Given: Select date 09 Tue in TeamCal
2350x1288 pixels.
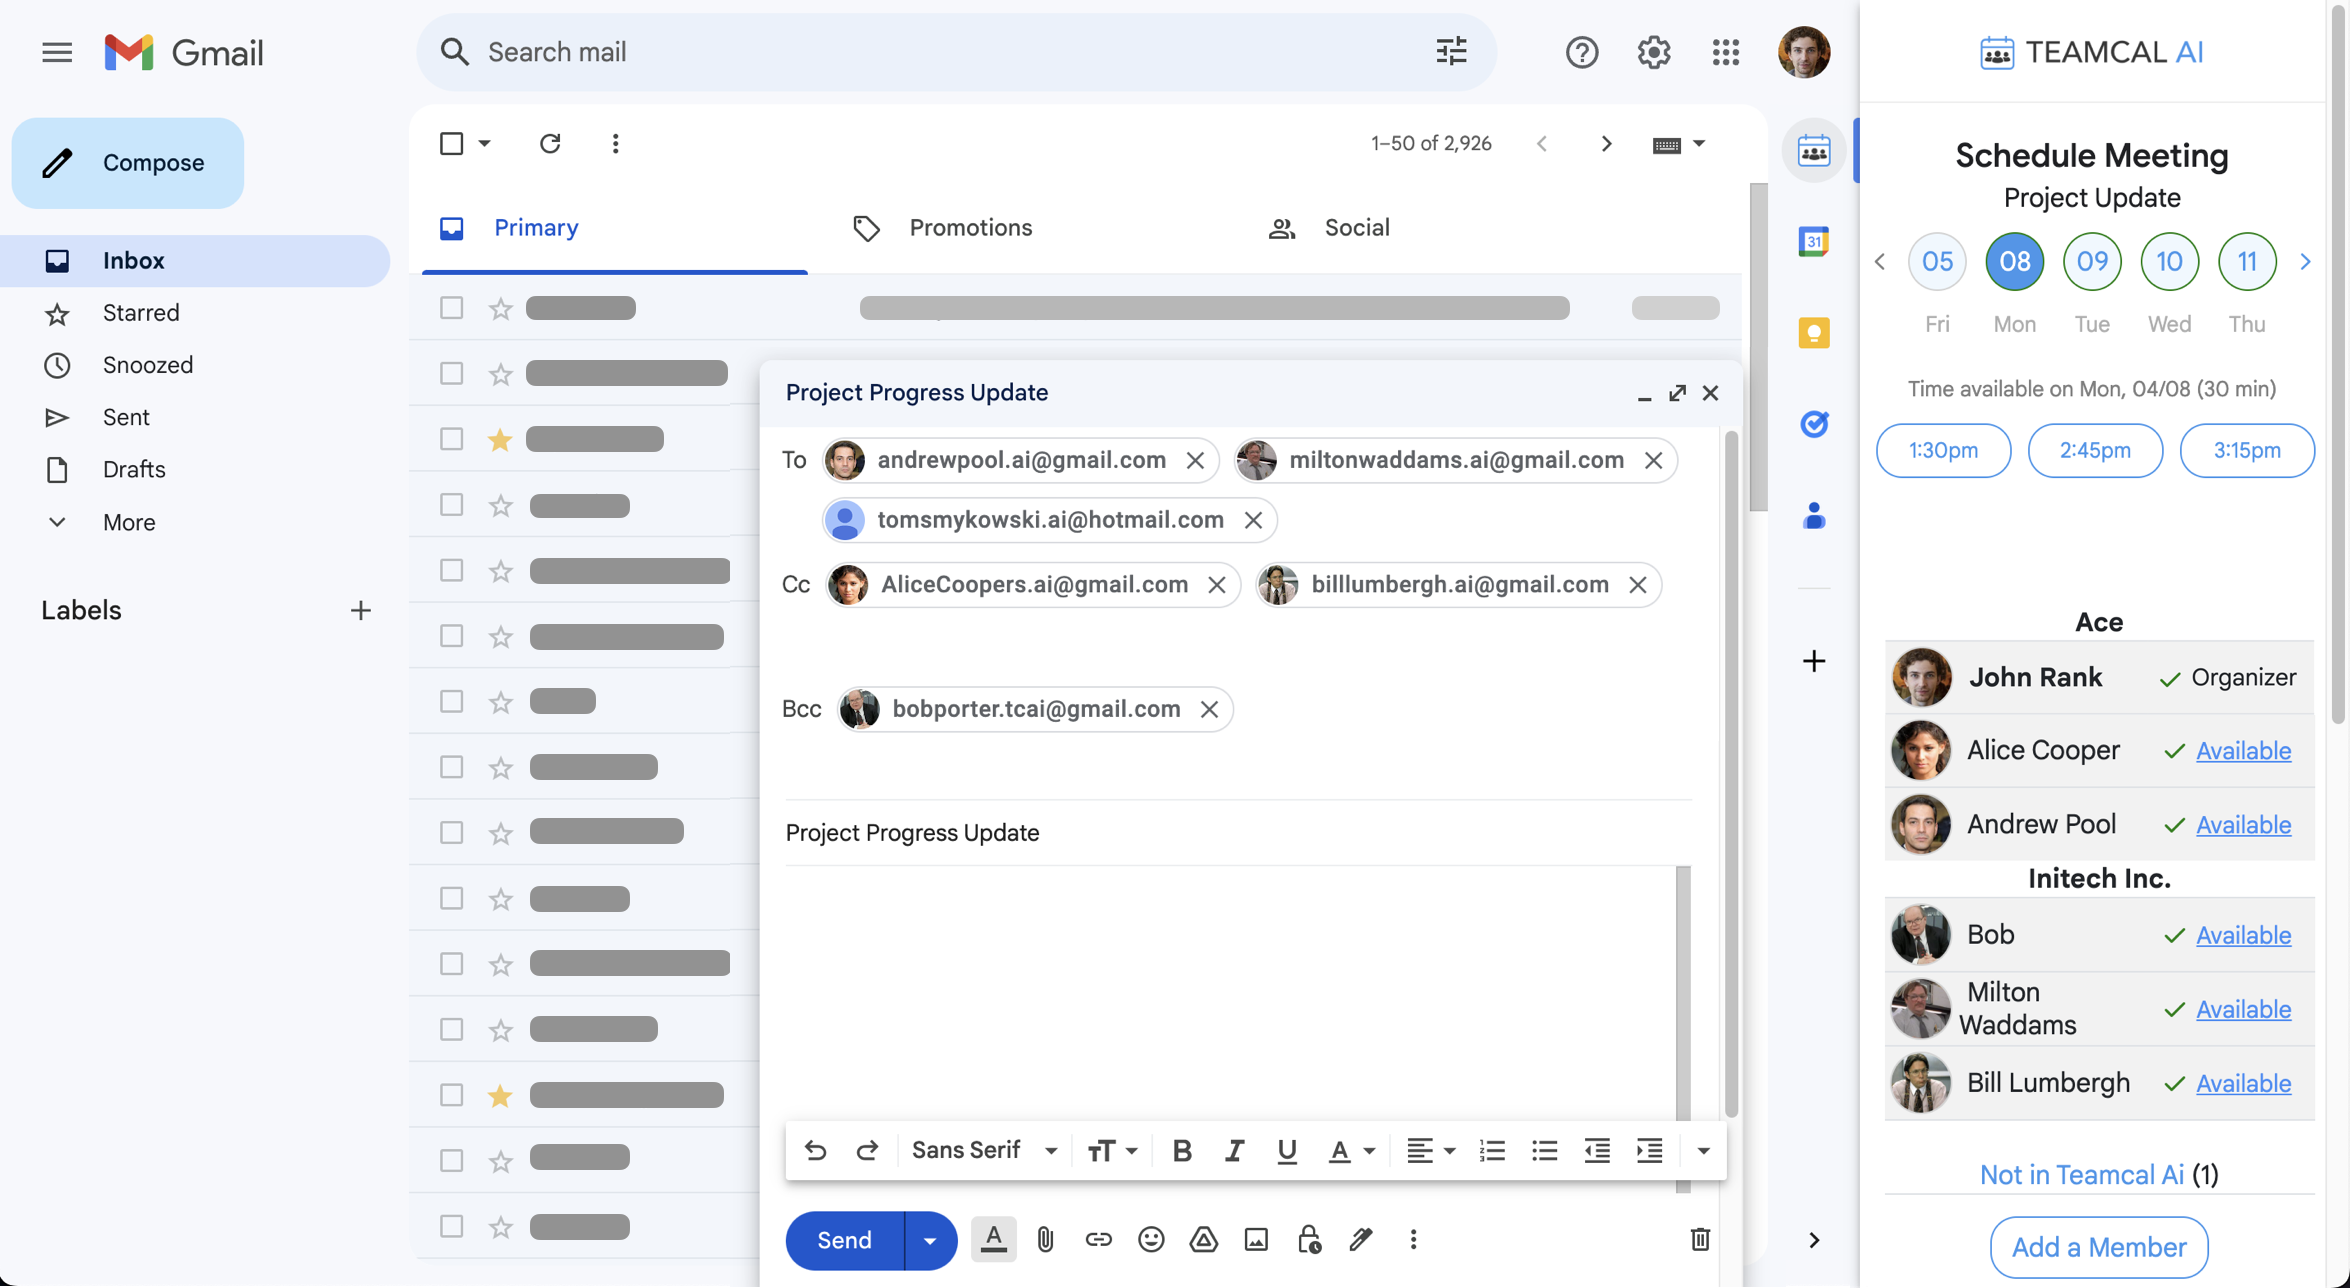Looking at the screenshot, I should pyautogui.click(x=2092, y=262).
